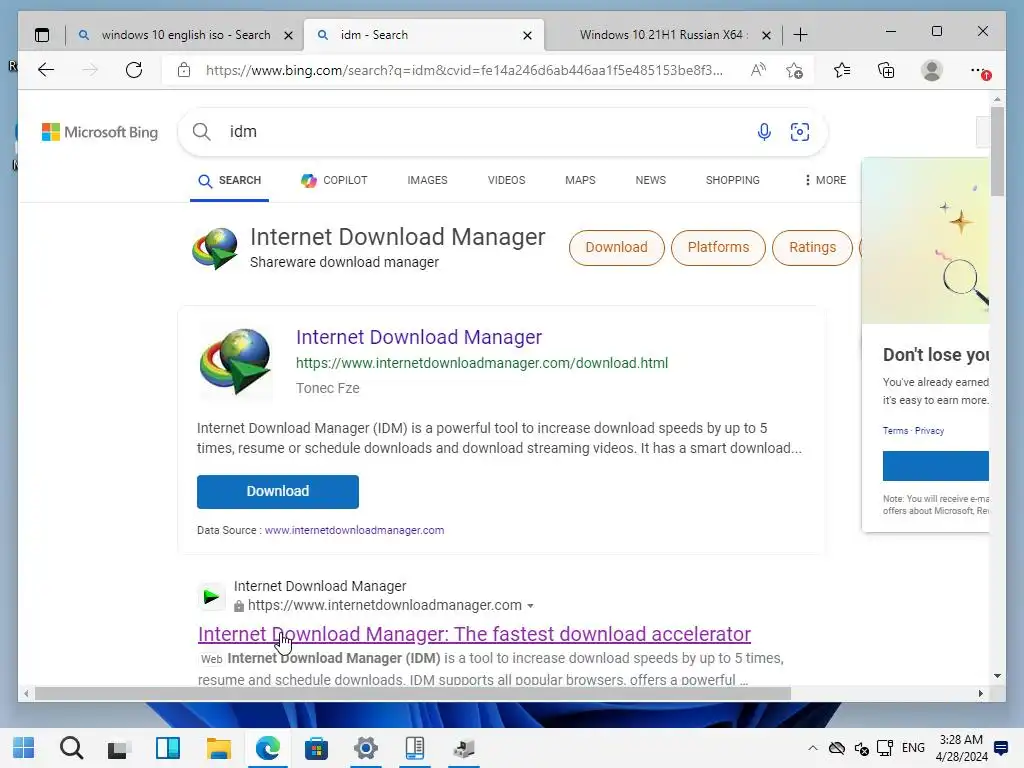Click the Platforms chip
Image resolution: width=1024 pixels, height=768 pixels.
click(718, 248)
